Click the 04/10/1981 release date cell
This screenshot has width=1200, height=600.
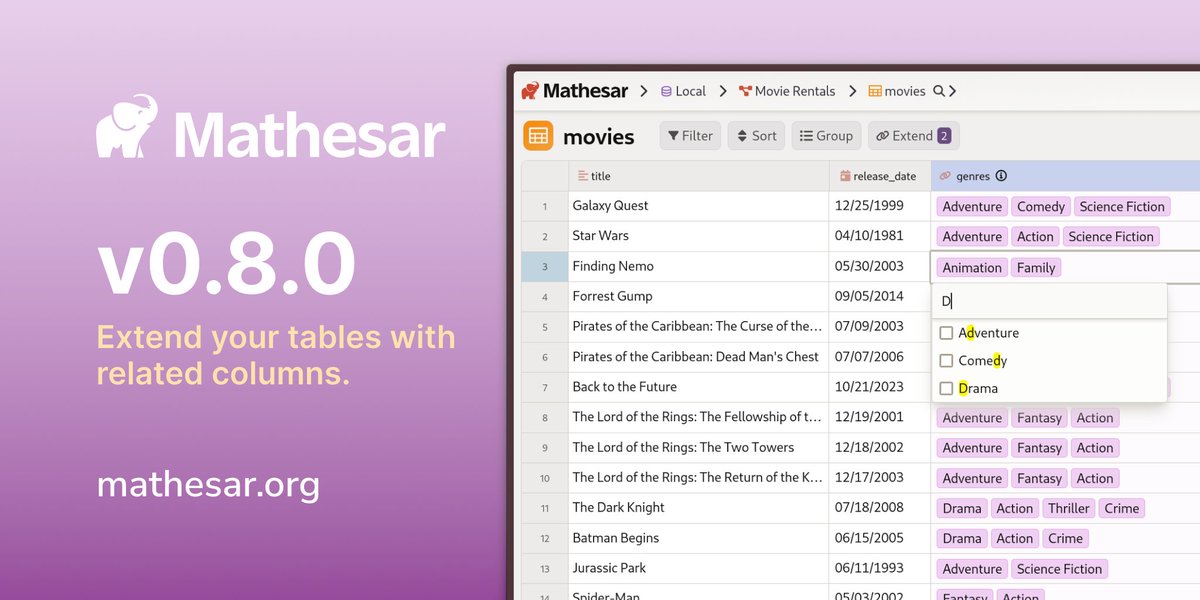tap(880, 236)
